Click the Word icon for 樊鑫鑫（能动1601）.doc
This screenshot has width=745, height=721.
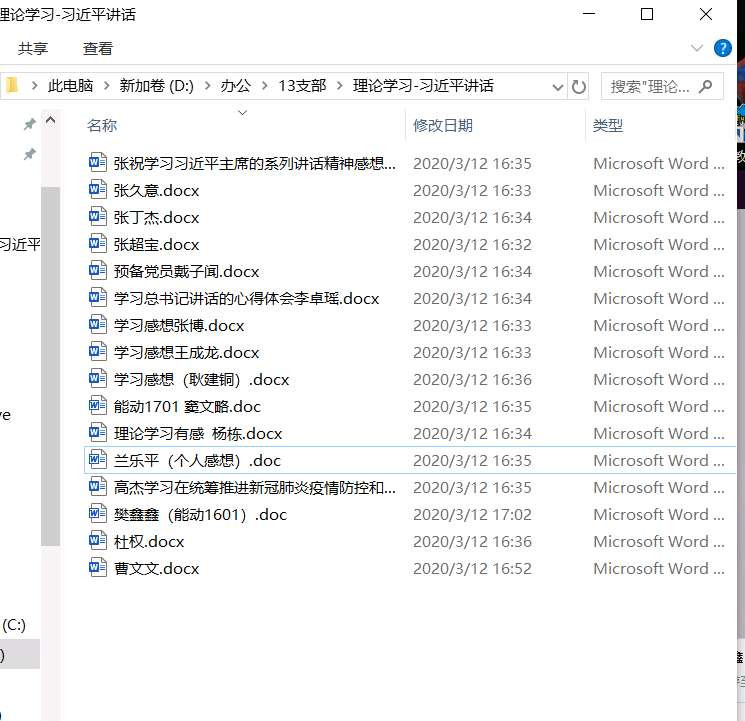[x=97, y=514]
